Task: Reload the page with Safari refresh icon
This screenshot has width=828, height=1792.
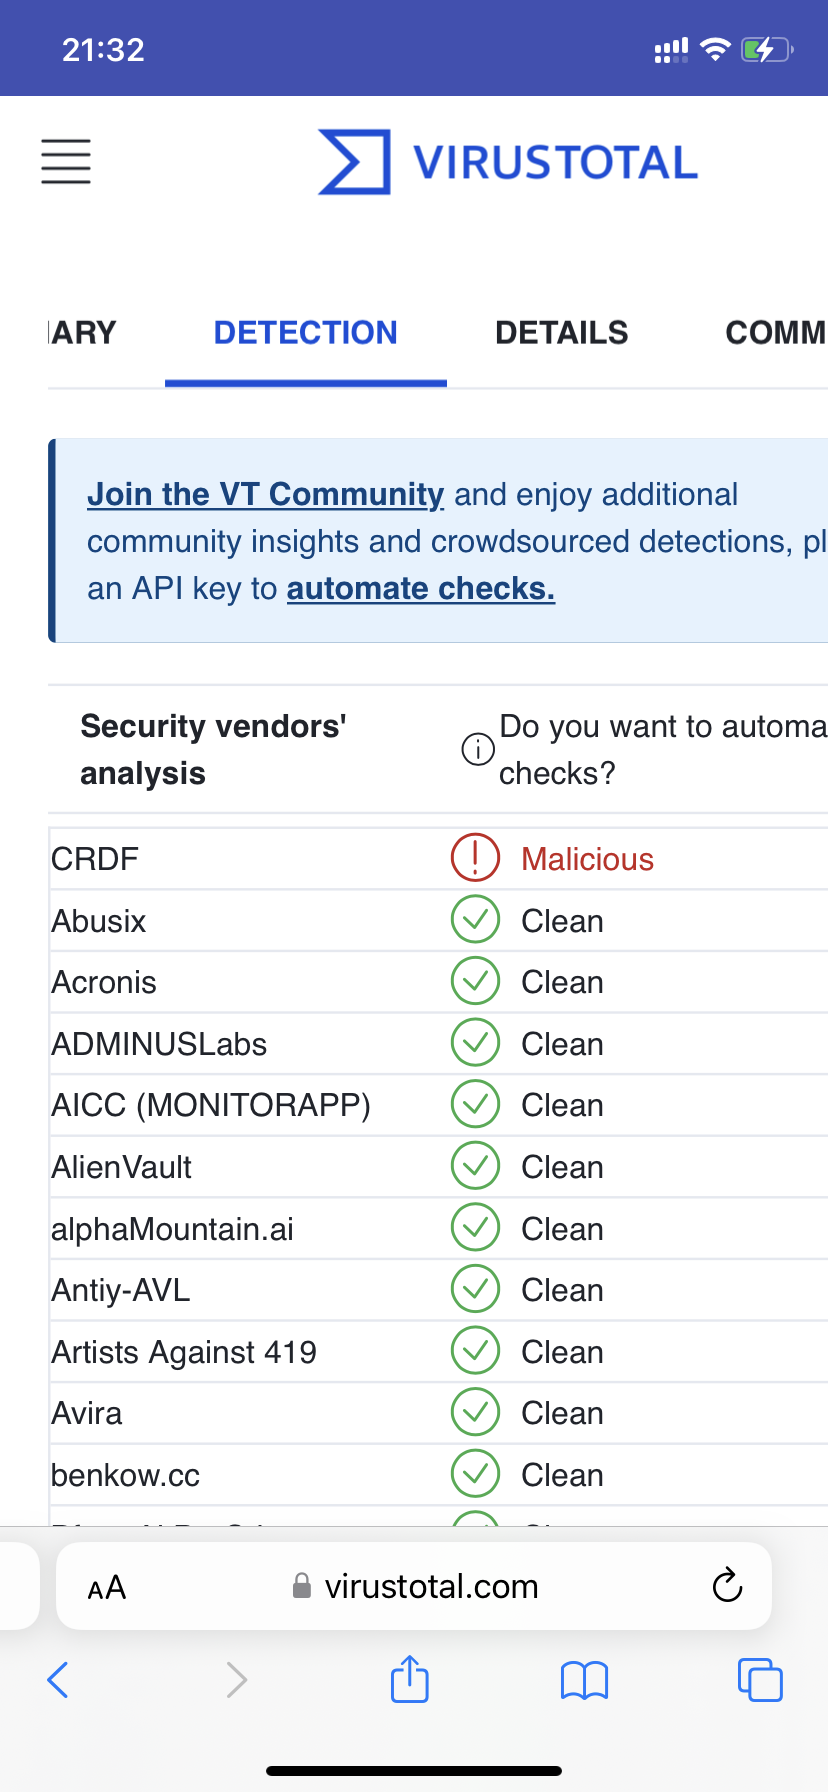Action: 727,1585
